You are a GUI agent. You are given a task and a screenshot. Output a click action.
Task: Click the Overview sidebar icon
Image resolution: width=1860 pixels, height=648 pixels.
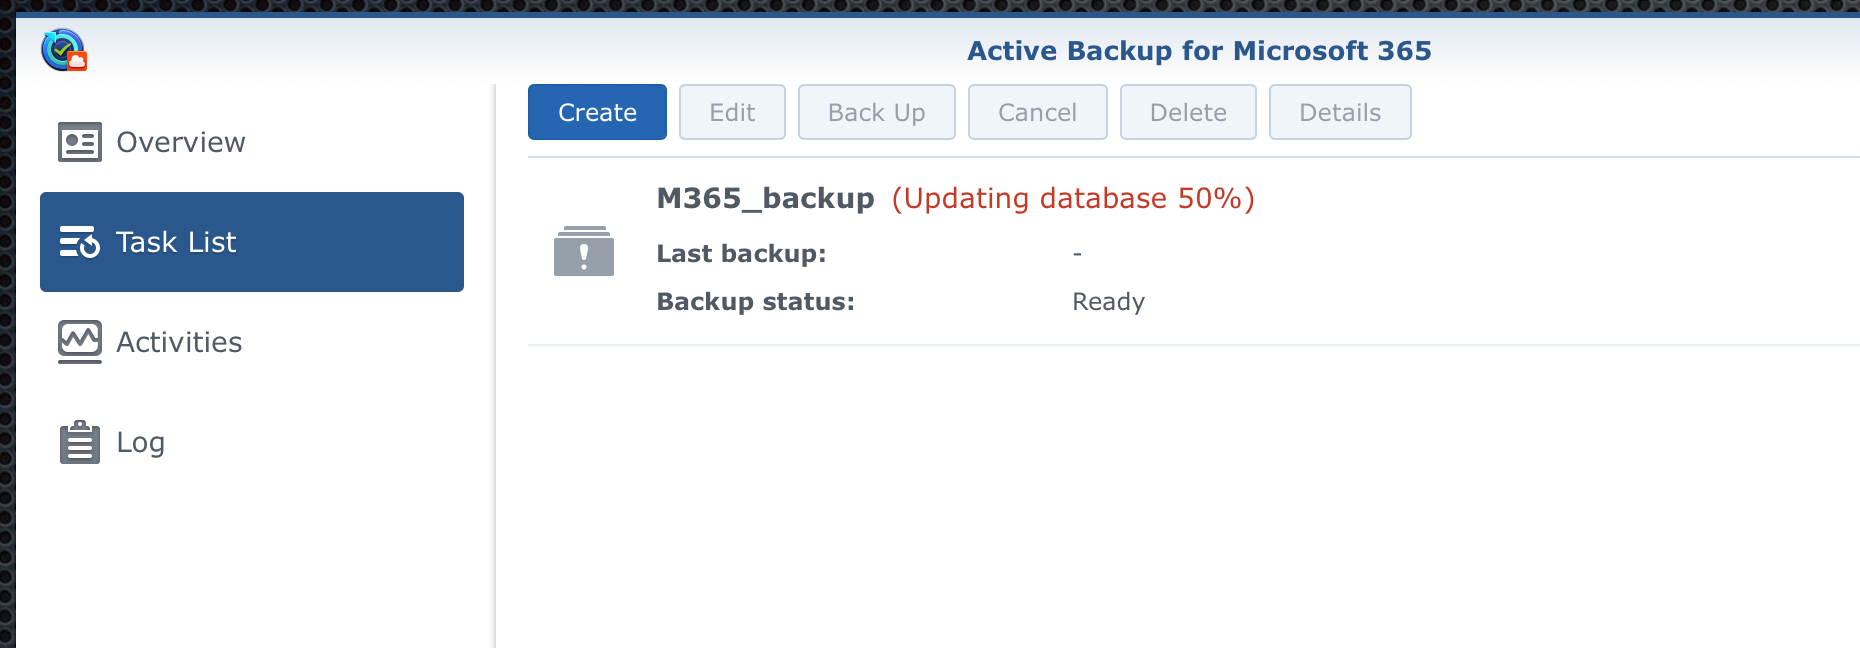pos(80,142)
